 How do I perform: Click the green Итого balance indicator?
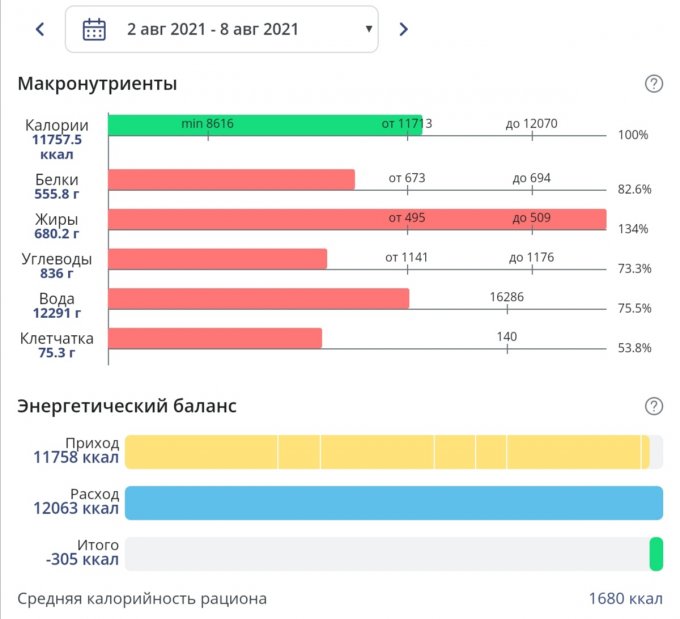(x=656, y=553)
